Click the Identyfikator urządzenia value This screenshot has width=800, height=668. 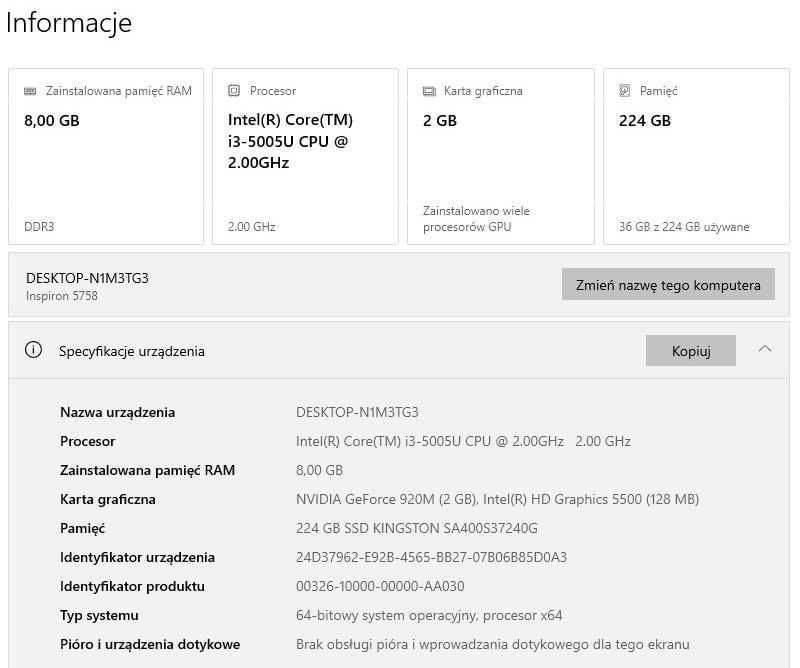click(431, 557)
